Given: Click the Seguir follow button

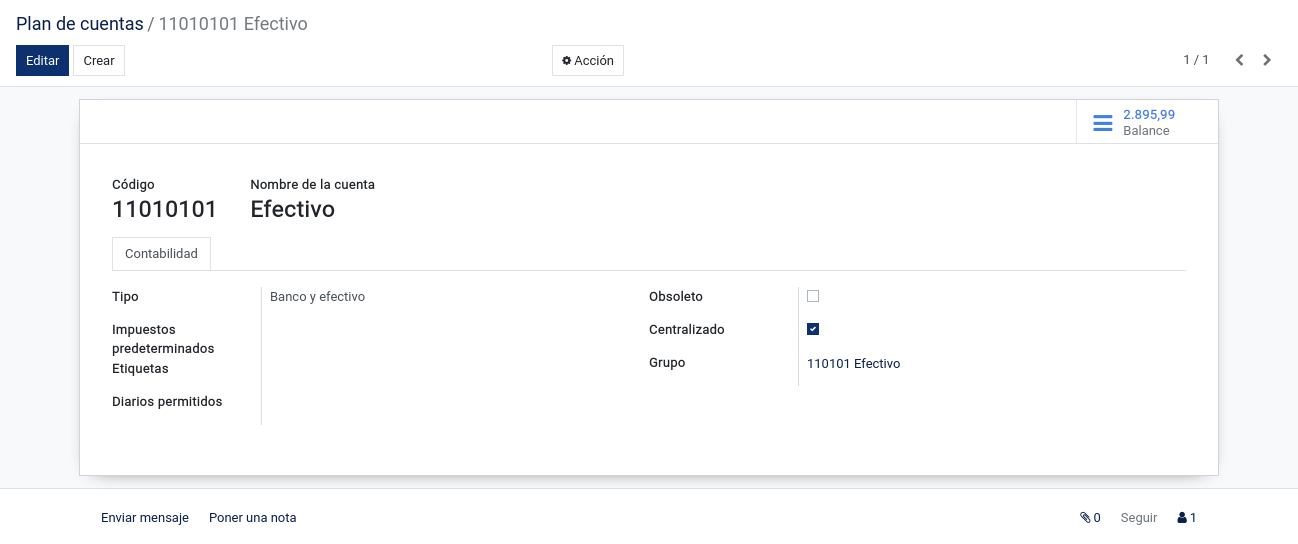Looking at the screenshot, I should click(1139, 518).
